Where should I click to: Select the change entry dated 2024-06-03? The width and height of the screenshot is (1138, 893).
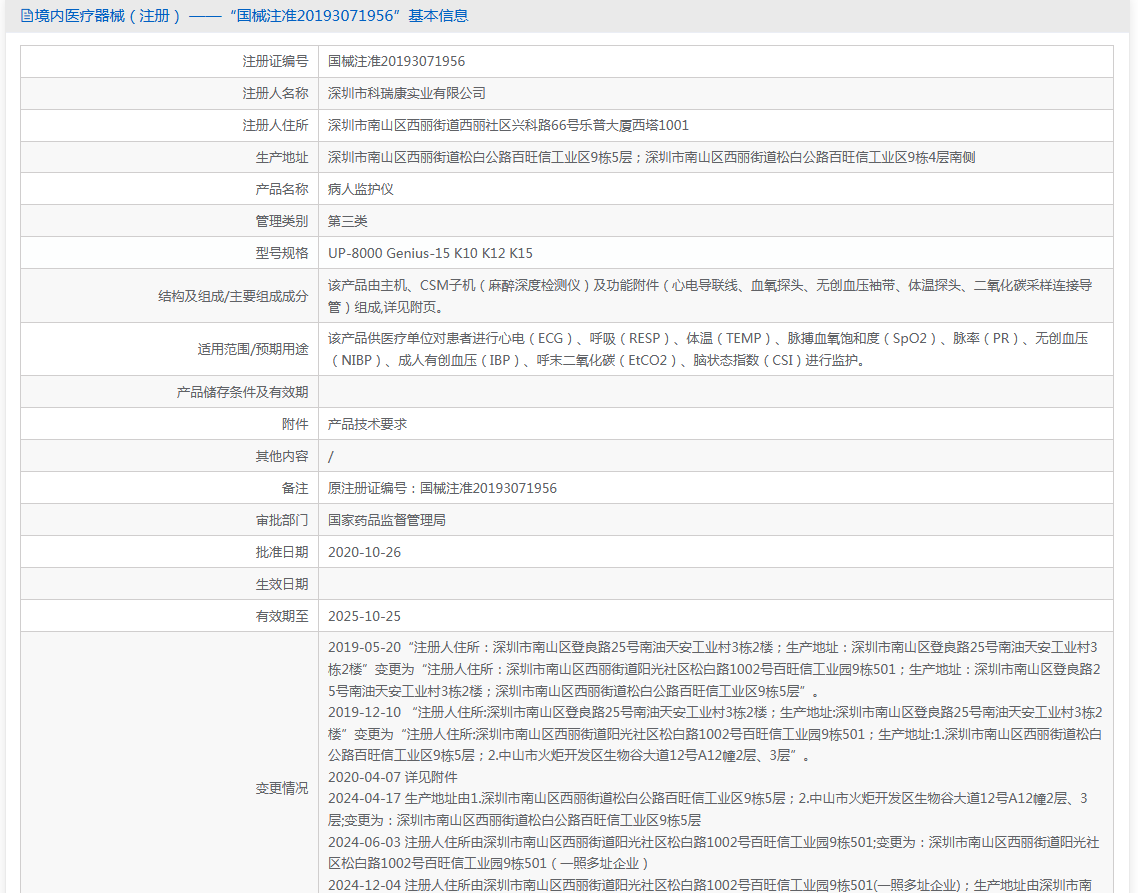pos(713,852)
